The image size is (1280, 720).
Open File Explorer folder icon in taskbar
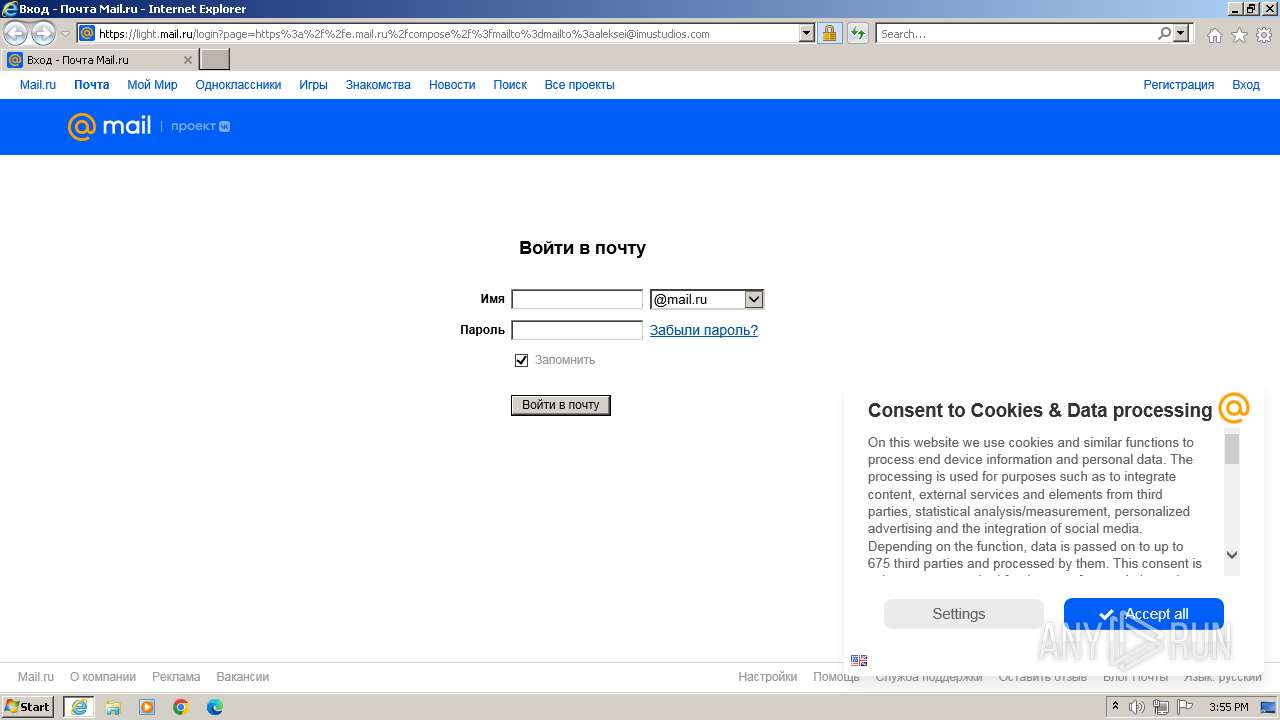pyautogui.click(x=113, y=707)
